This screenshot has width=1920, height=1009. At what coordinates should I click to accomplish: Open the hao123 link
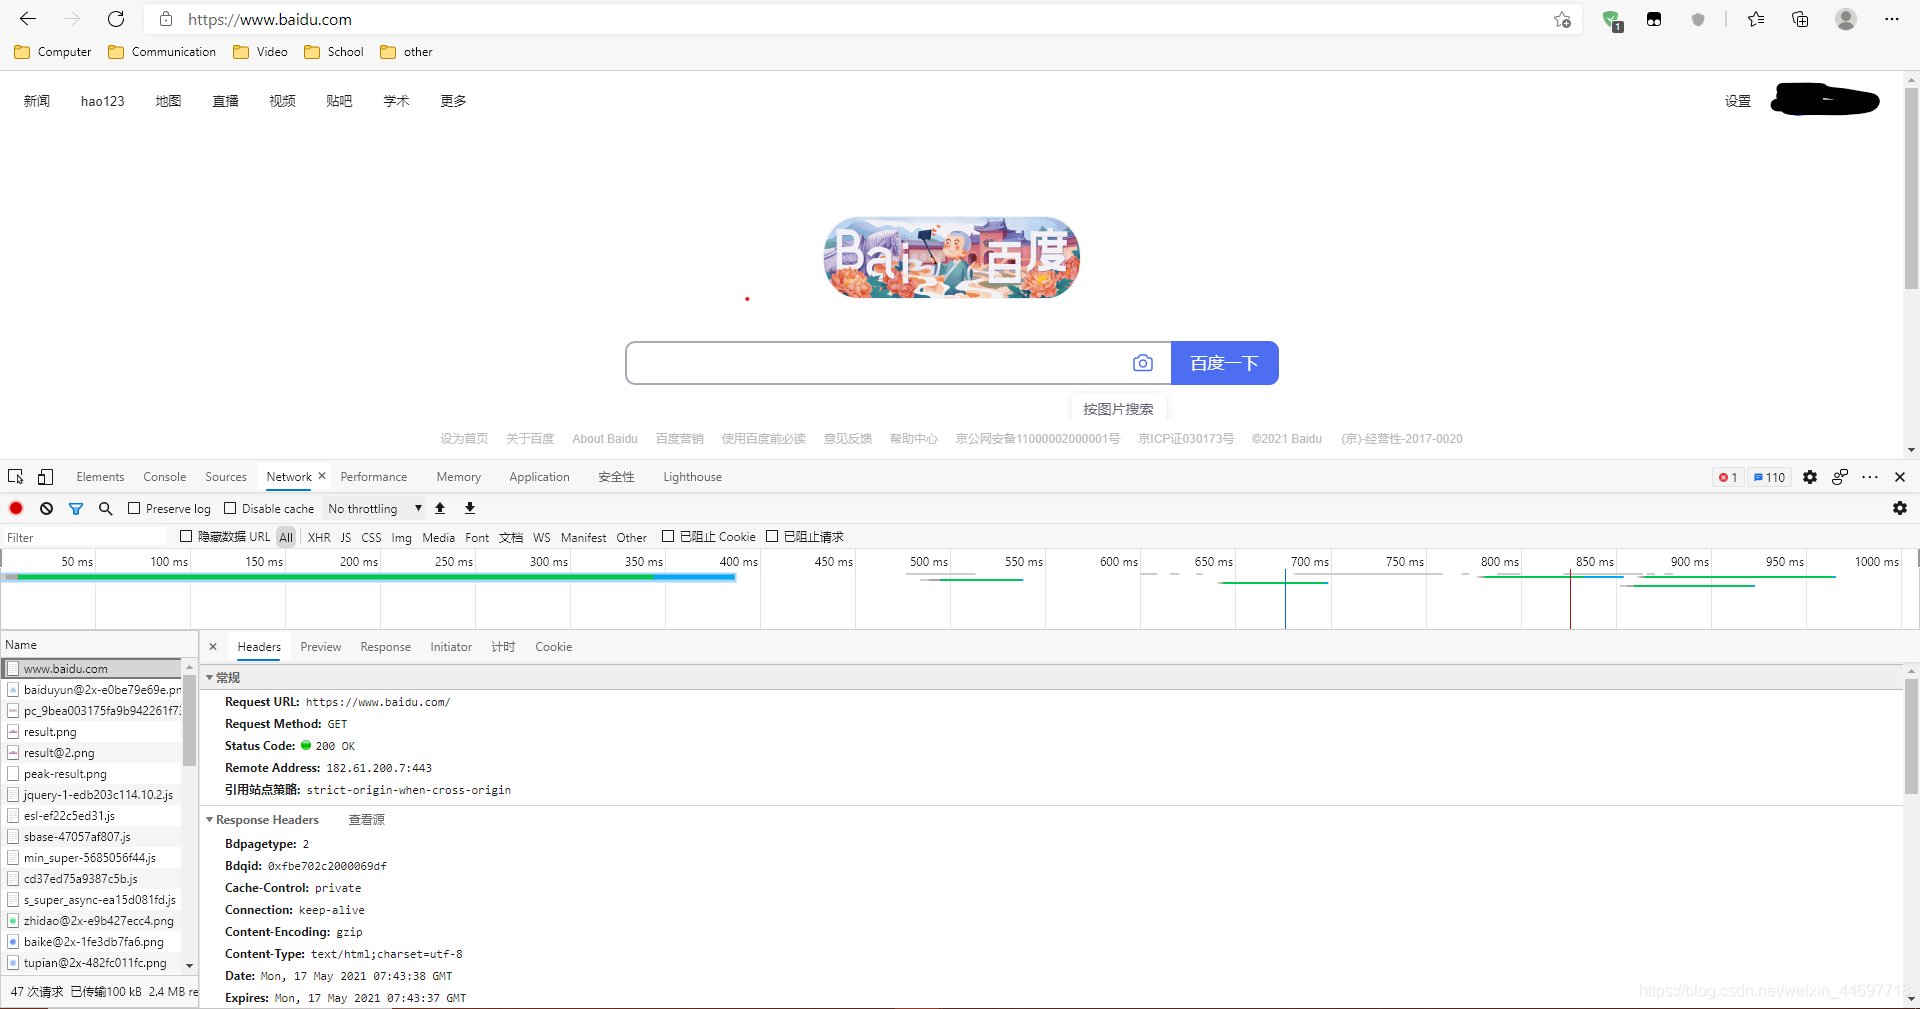click(x=102, y=101)
